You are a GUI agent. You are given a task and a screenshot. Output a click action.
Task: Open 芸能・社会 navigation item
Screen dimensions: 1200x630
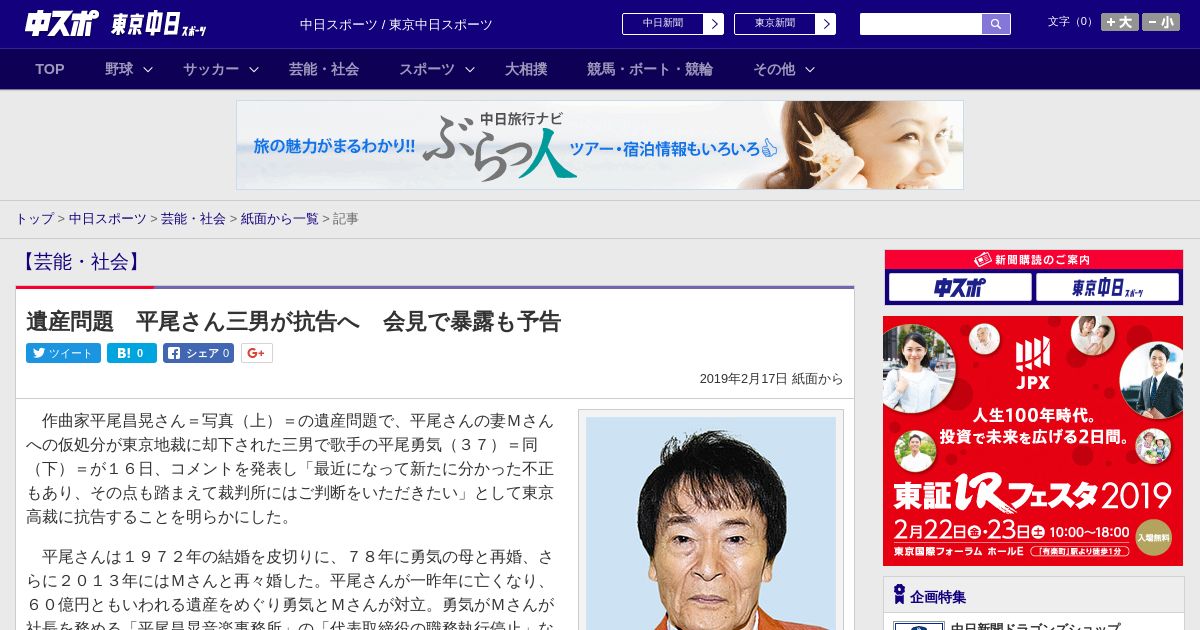(x=324, y=69)
